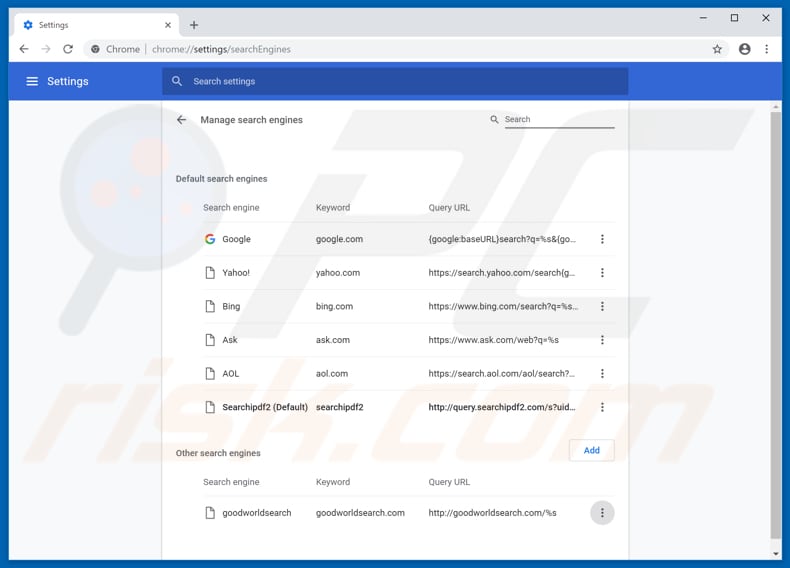Open a new browser tab

point(194,25)
